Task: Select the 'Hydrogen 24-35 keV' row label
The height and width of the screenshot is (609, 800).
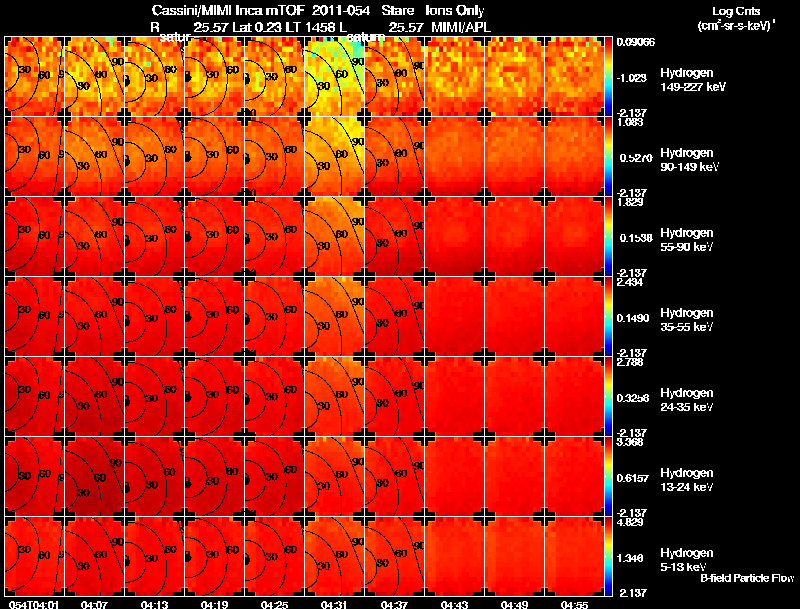Action: (x=687, y=400)
